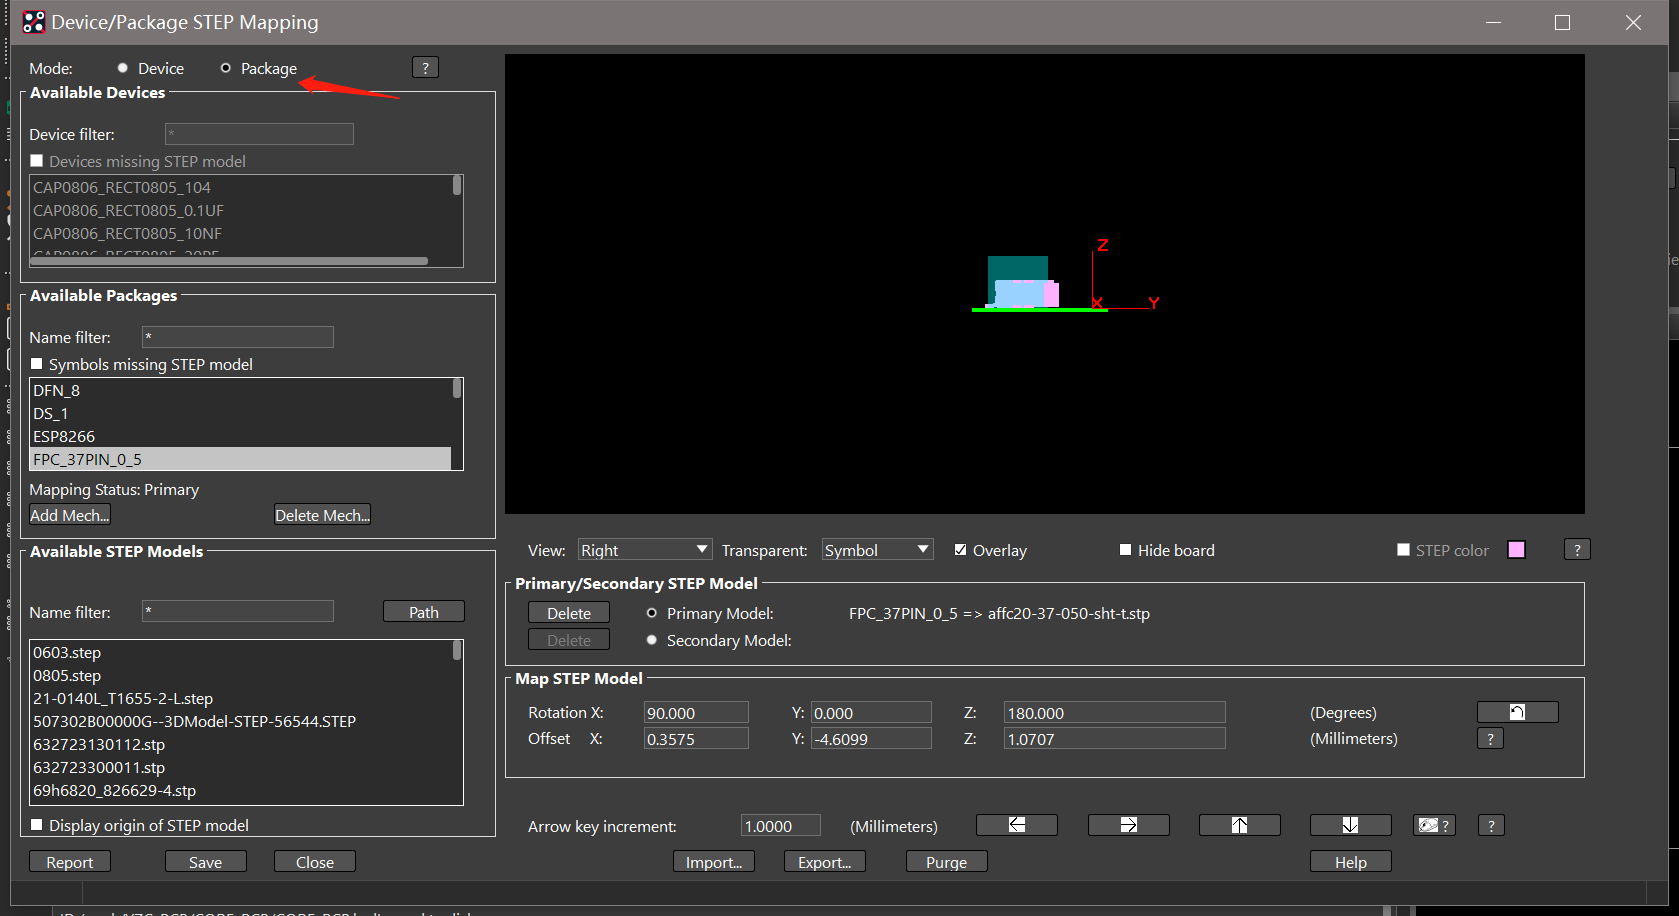Viewport: 1679px width, 916px height.
Task: Select 21-0140L_T1655-2-L.step model
Action: click(241, 698)
